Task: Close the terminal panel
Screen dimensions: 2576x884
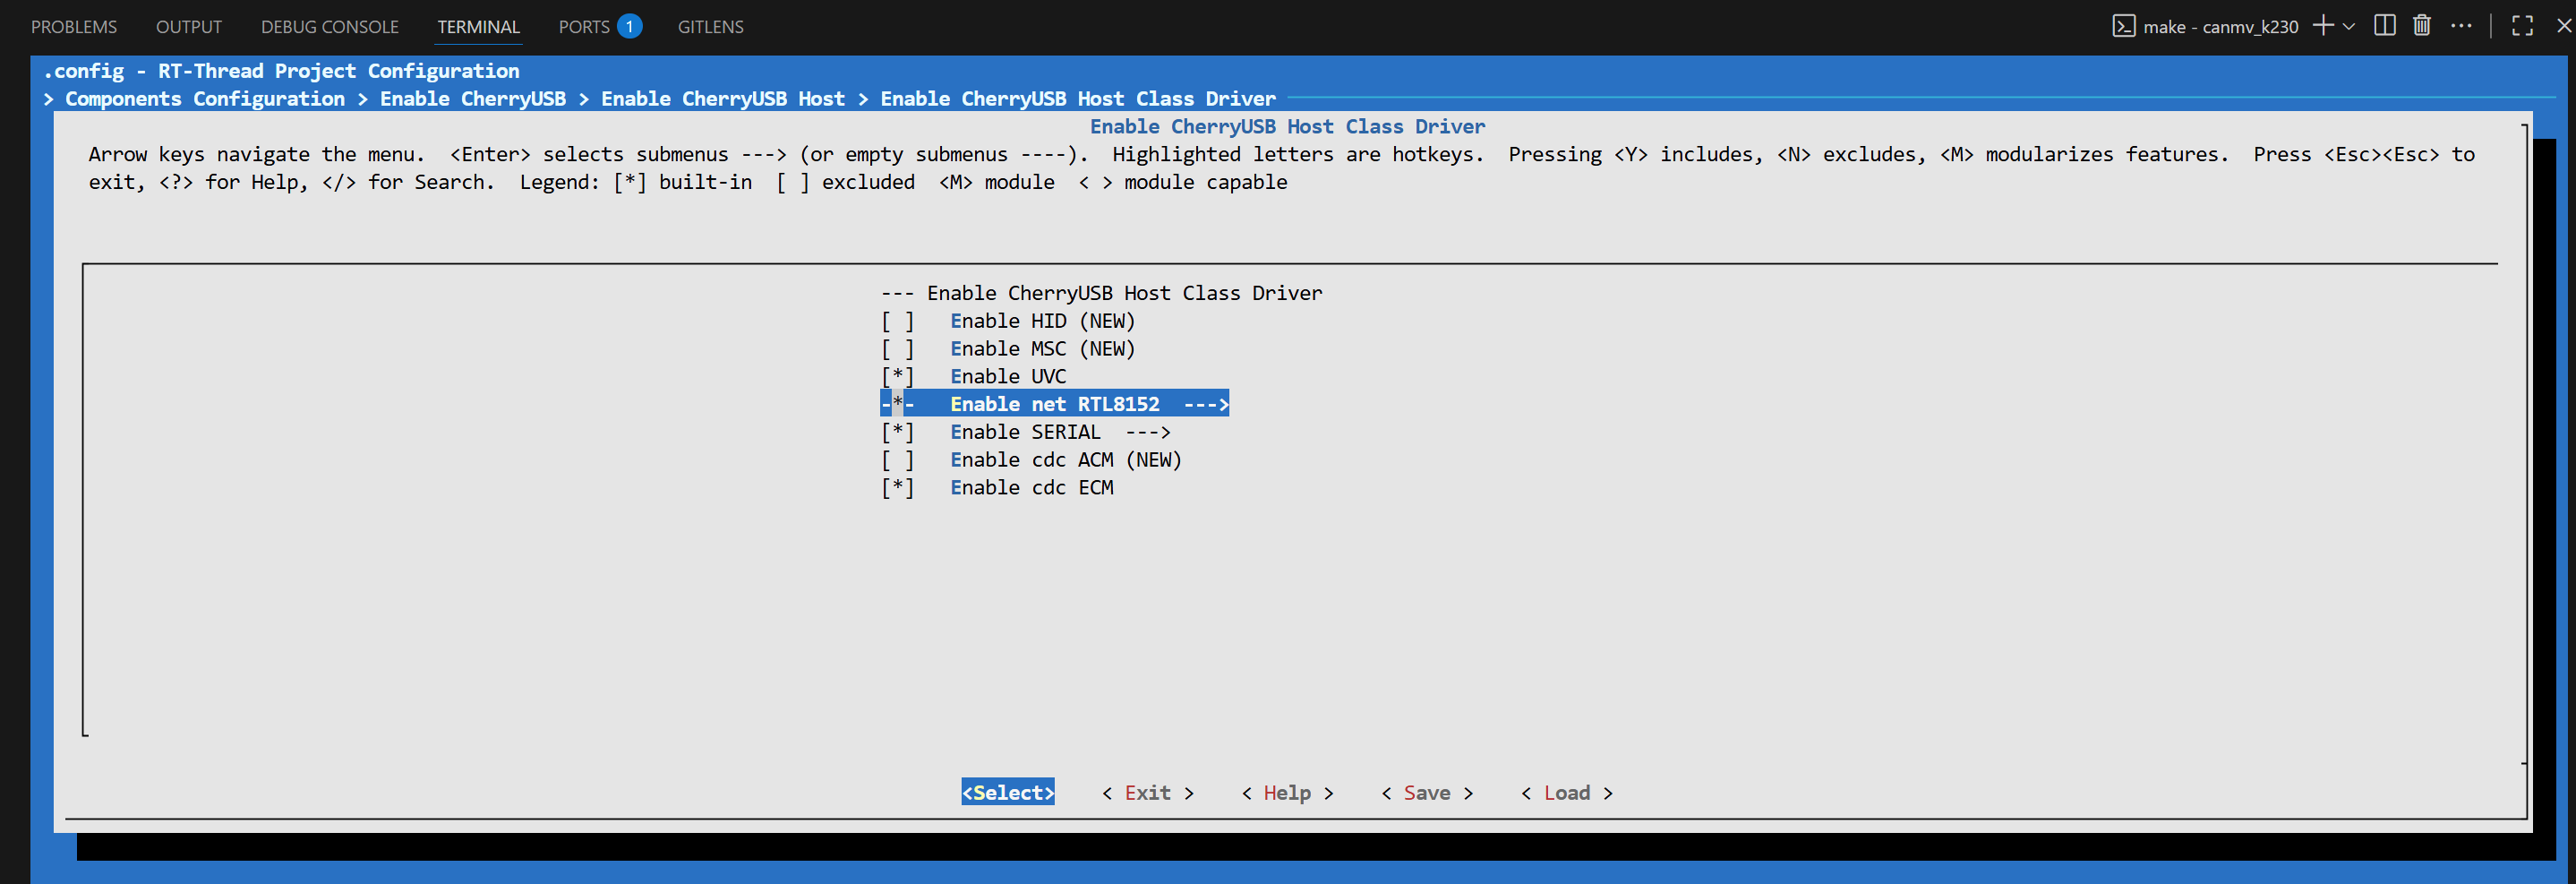Action: (2563, 26)
